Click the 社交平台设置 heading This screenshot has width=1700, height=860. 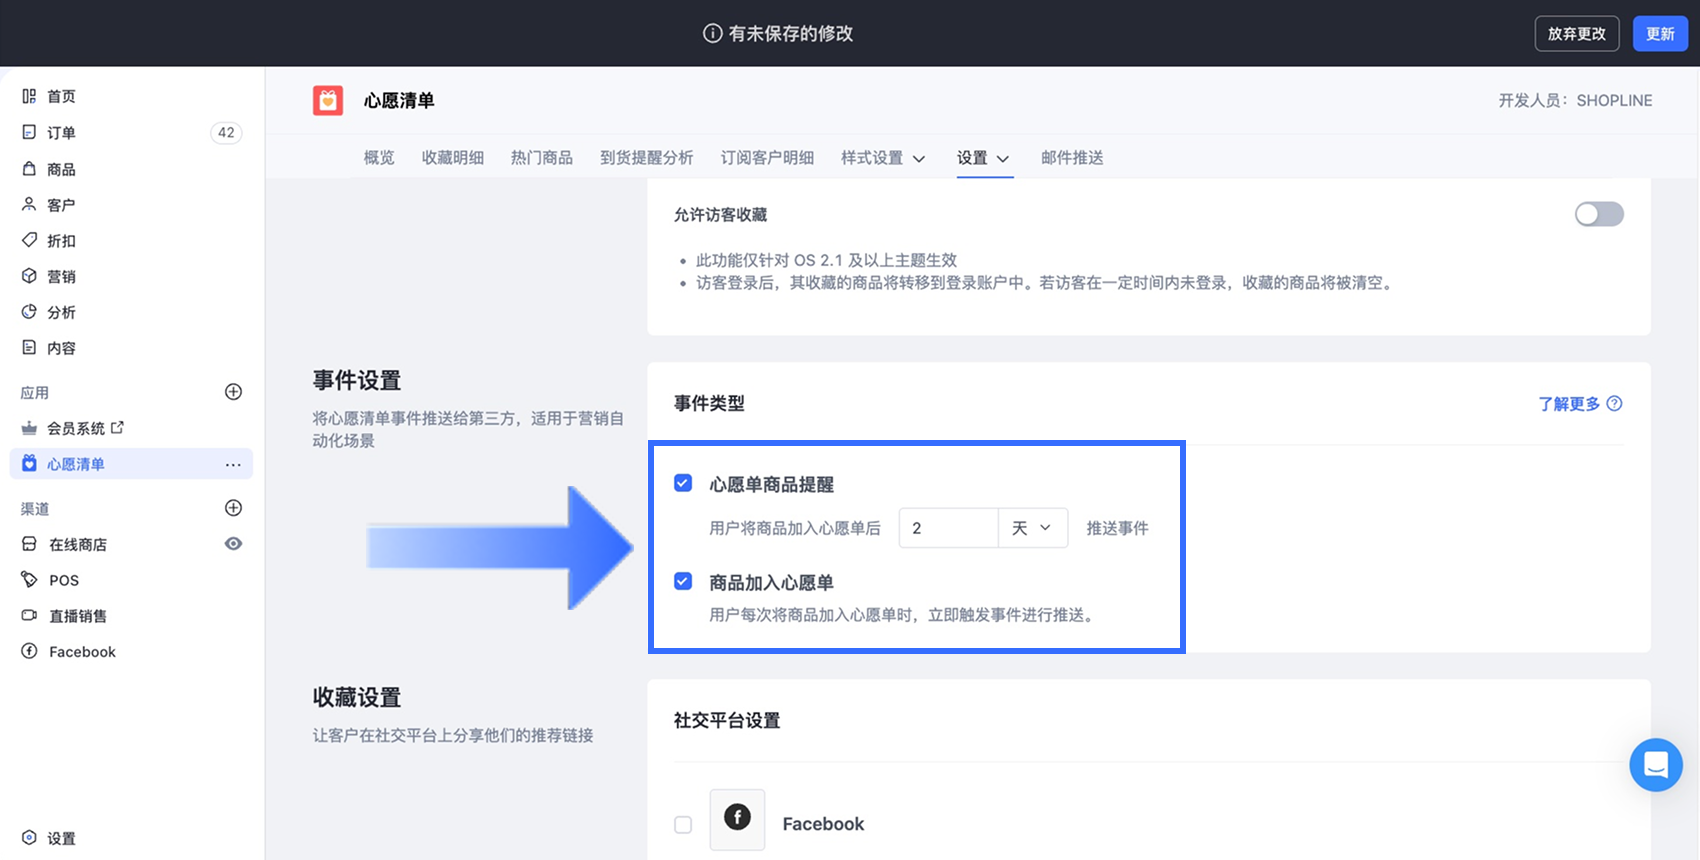coord(727,721)
